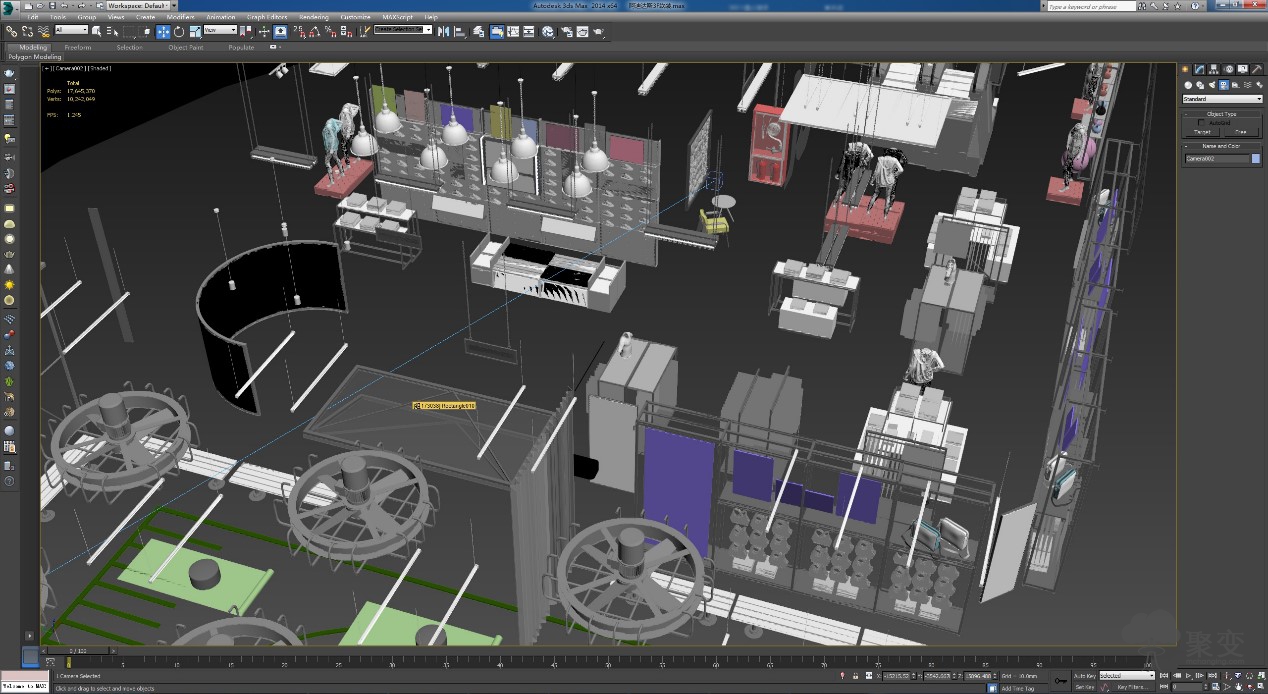Open Render Setup from the toolbar
The image size is (1268, 694).
tap(567, 31)
